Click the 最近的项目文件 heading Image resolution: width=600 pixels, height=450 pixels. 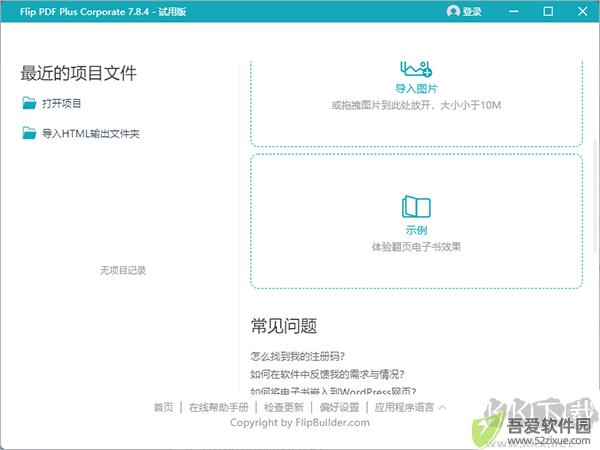pyautogui.click(x=78, y=73)
